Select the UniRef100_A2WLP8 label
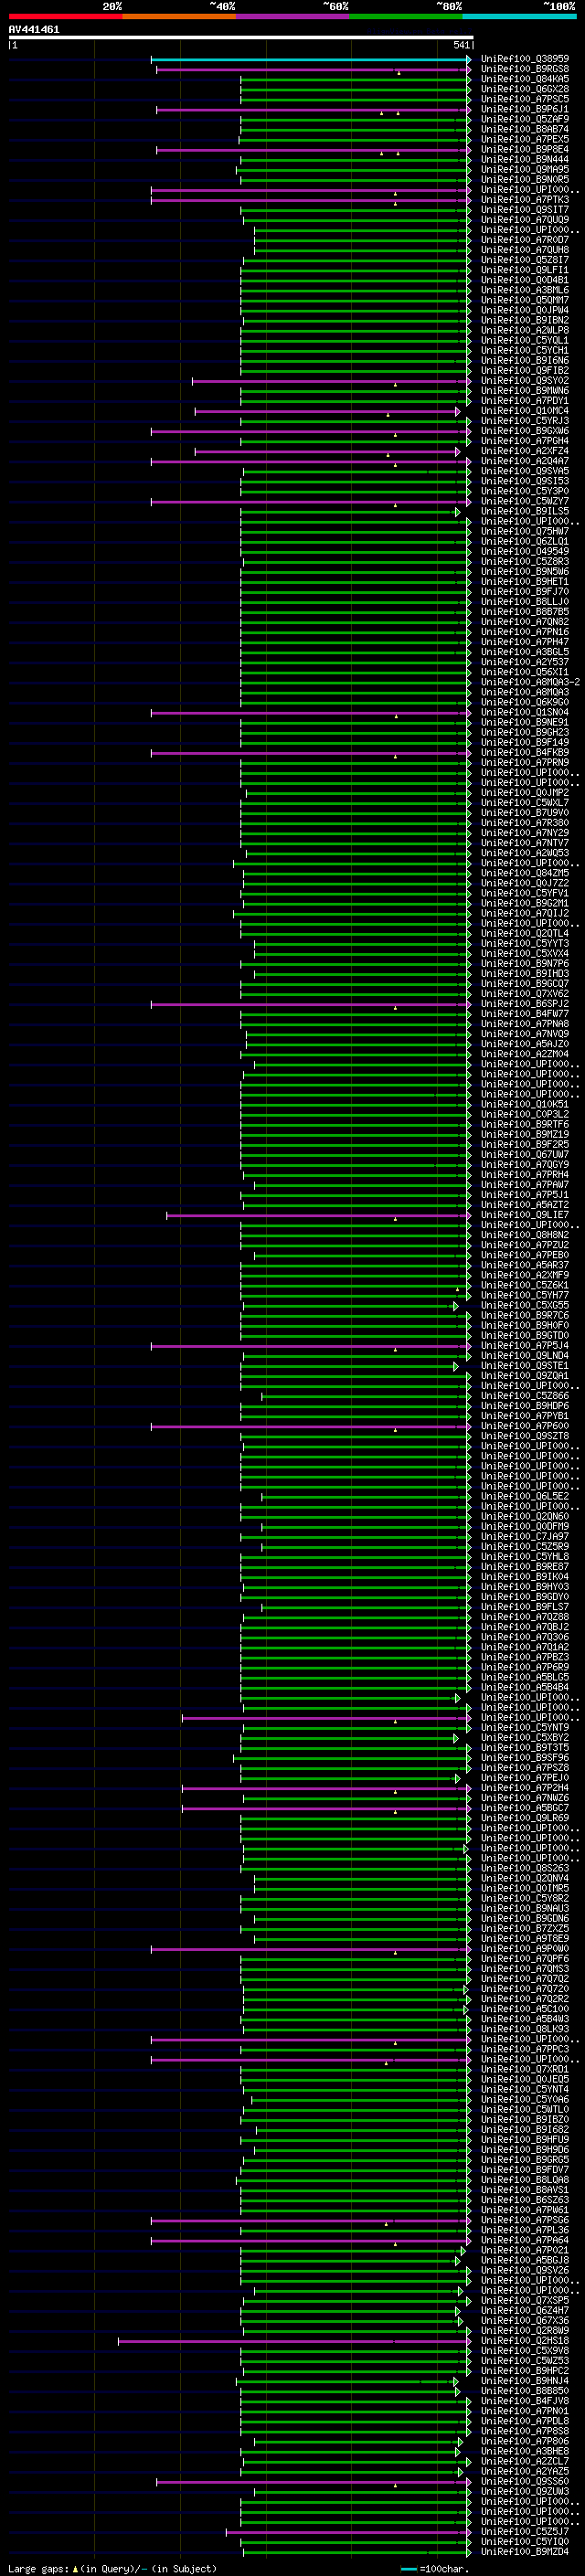This screenshot has height=2576, width=585. (x=525, y=330)
